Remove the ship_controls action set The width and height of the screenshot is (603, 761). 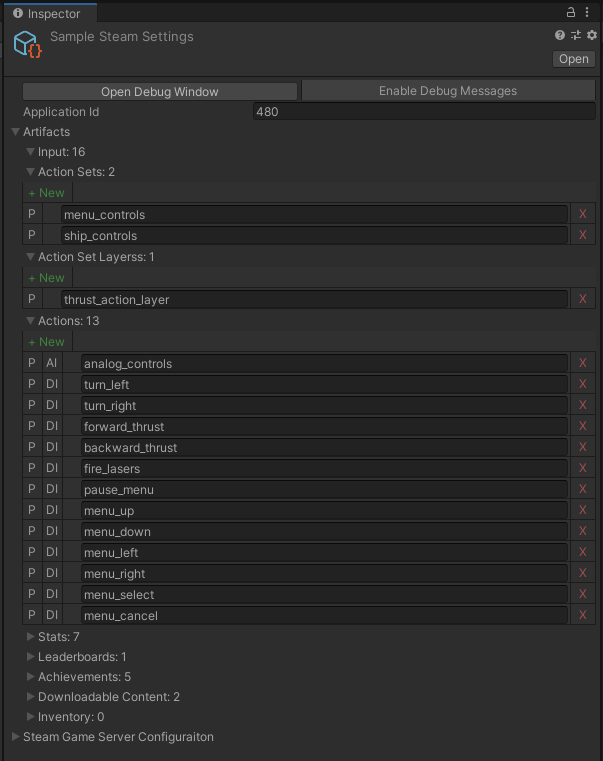pos(583,235)
